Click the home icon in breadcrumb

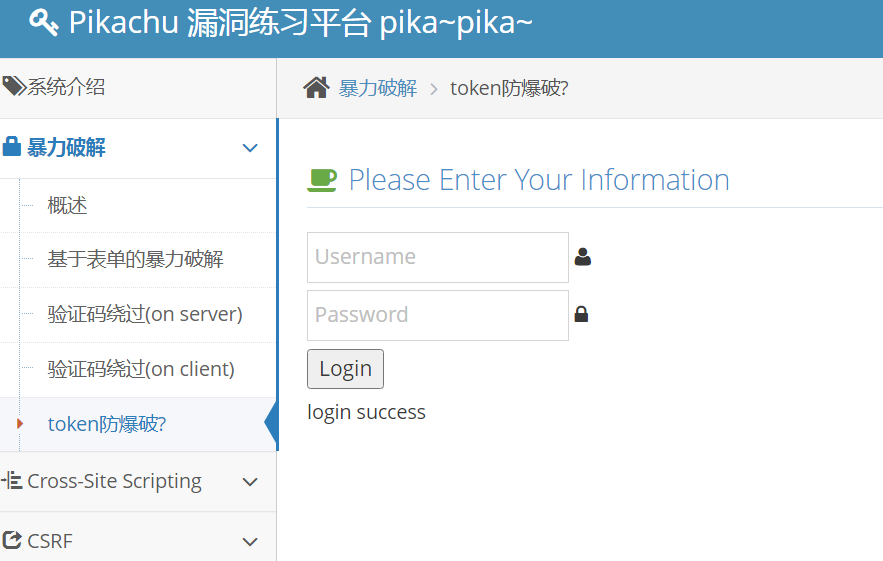(x=316, y=88)
